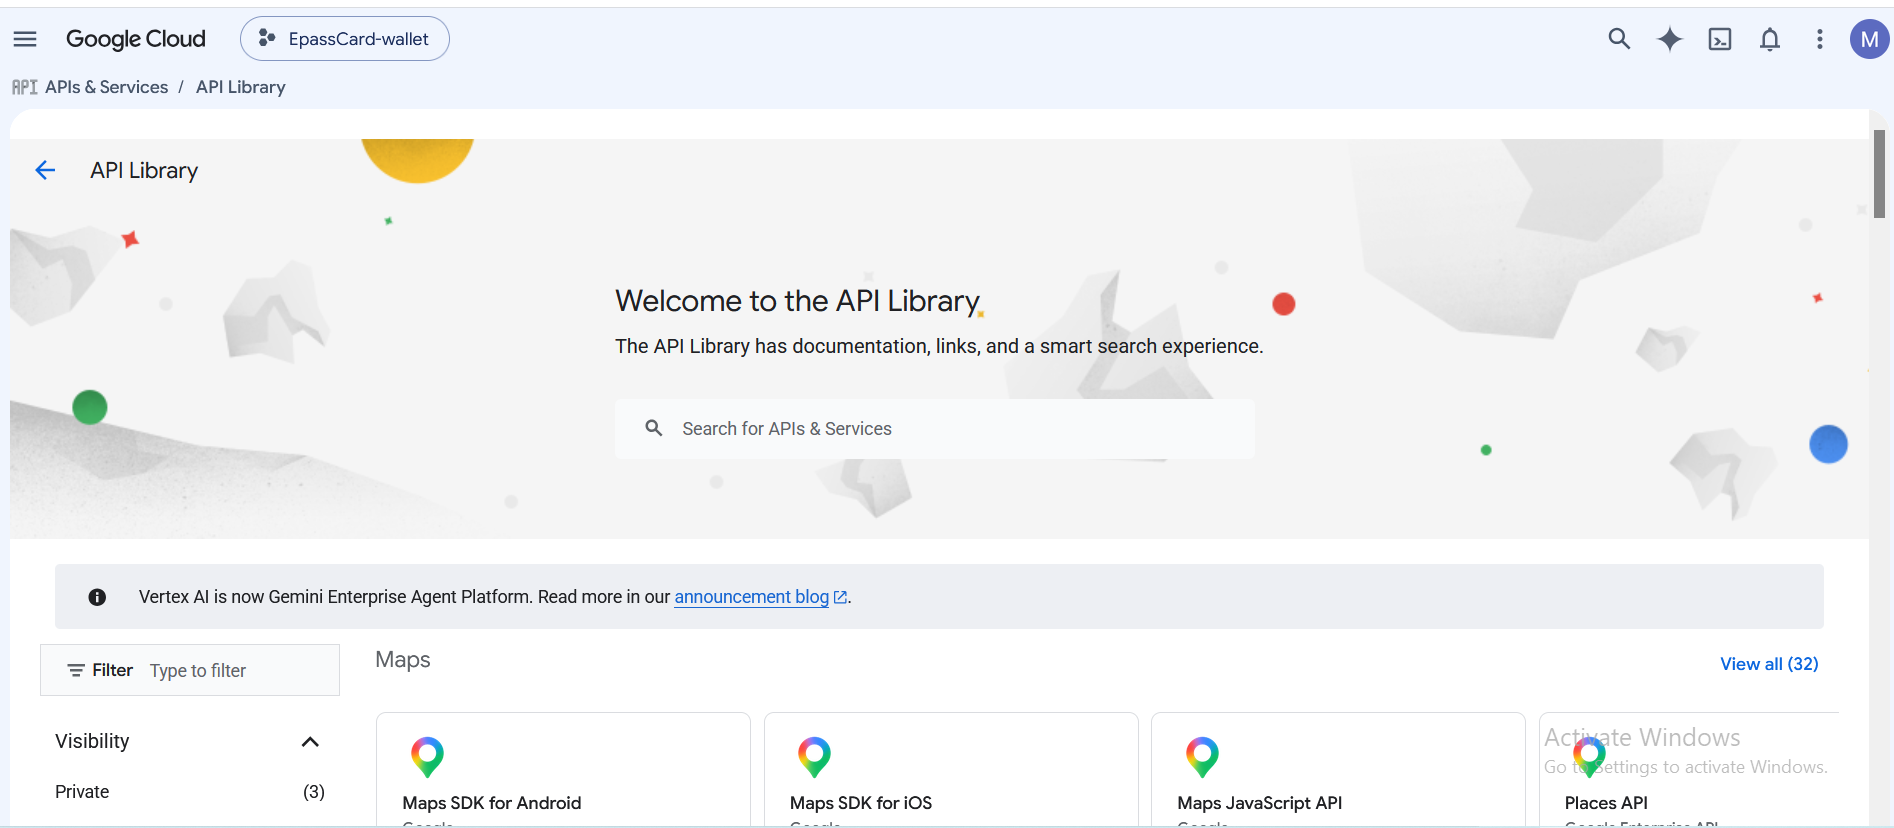This screenshot has width=1894, height=828.
Task: Click the page vertical scrollbar
Action: click(1880, 174)
